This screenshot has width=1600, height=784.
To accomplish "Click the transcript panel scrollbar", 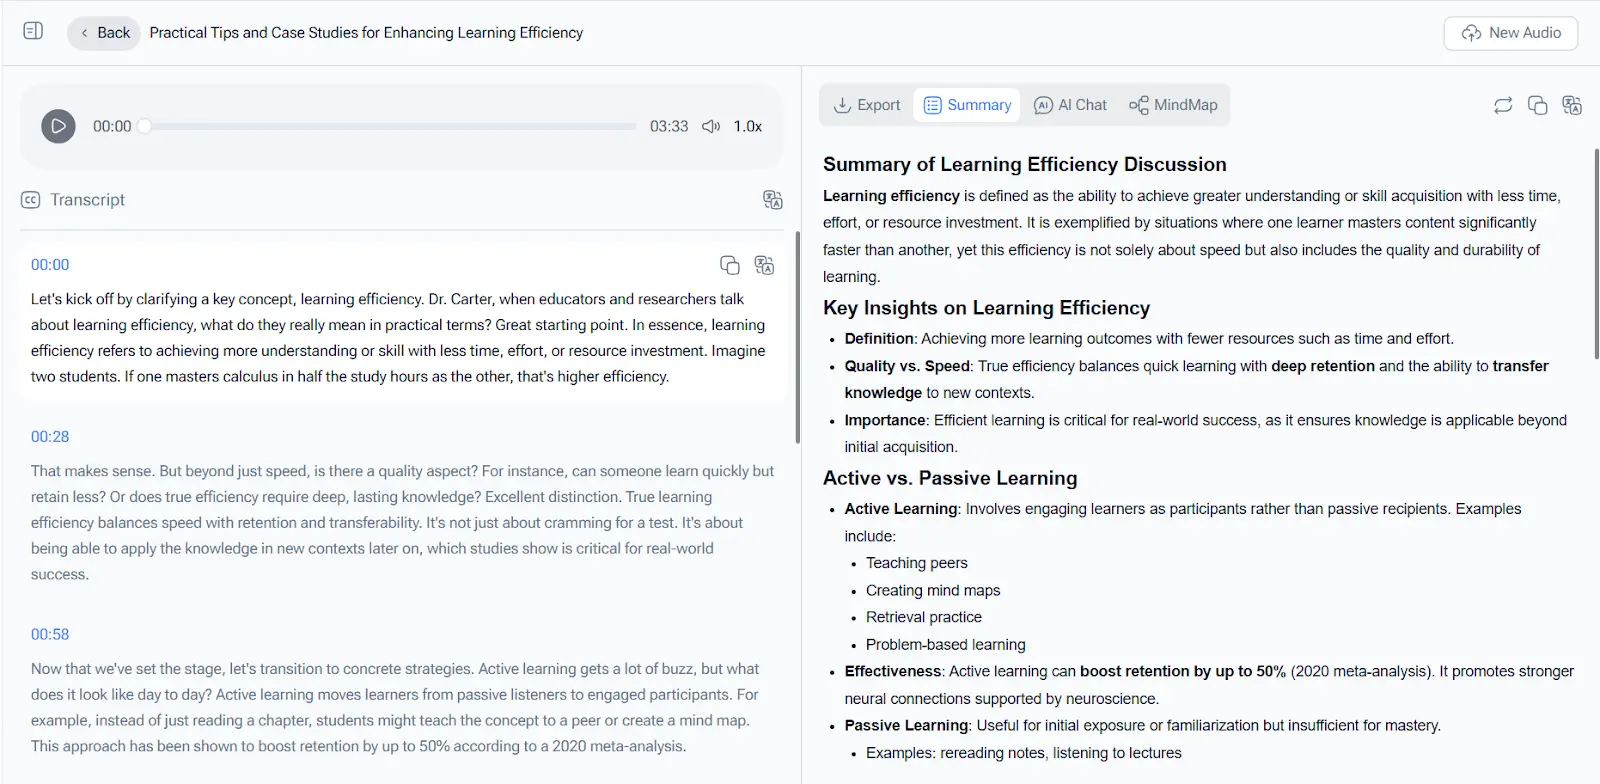I will point(797,337).
